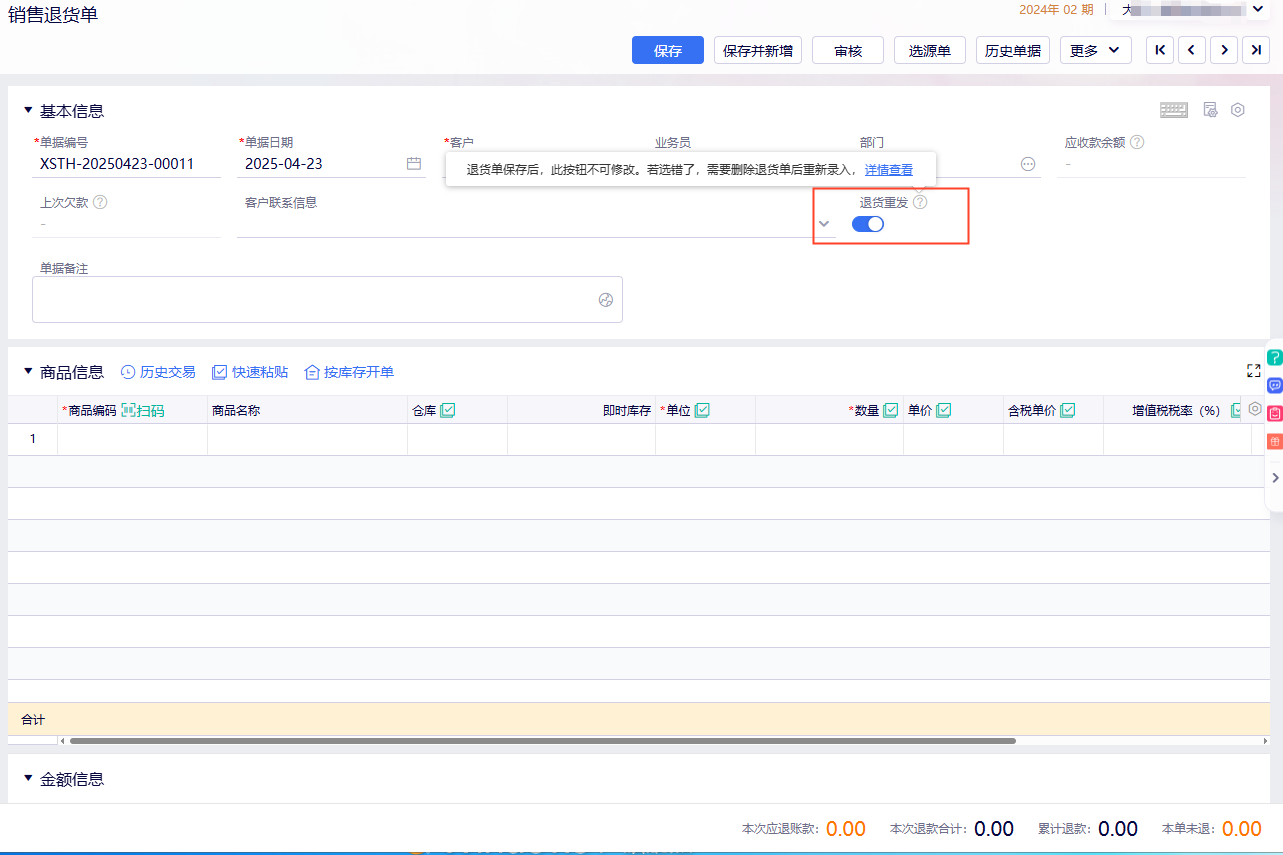This screenshot has width=1283, height=855.
Task: Toggle the checkbox in the 增值税税率 column header
Action: (1237, 410)
